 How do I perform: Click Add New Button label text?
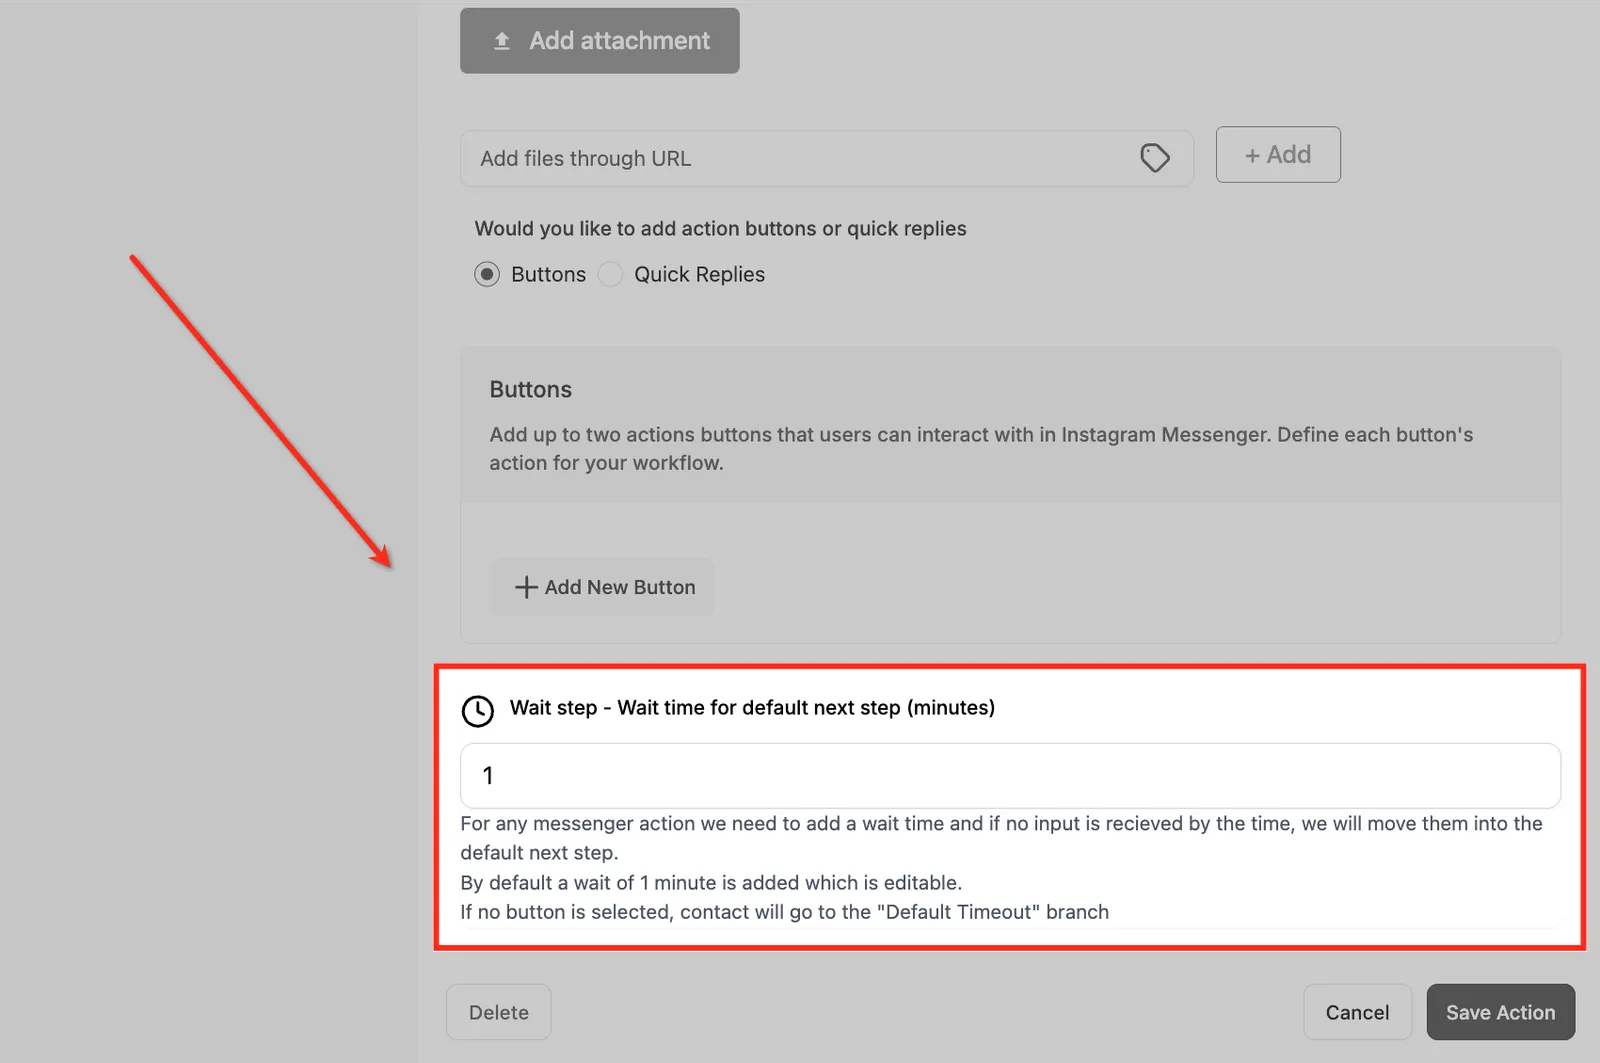pos(620,587)
